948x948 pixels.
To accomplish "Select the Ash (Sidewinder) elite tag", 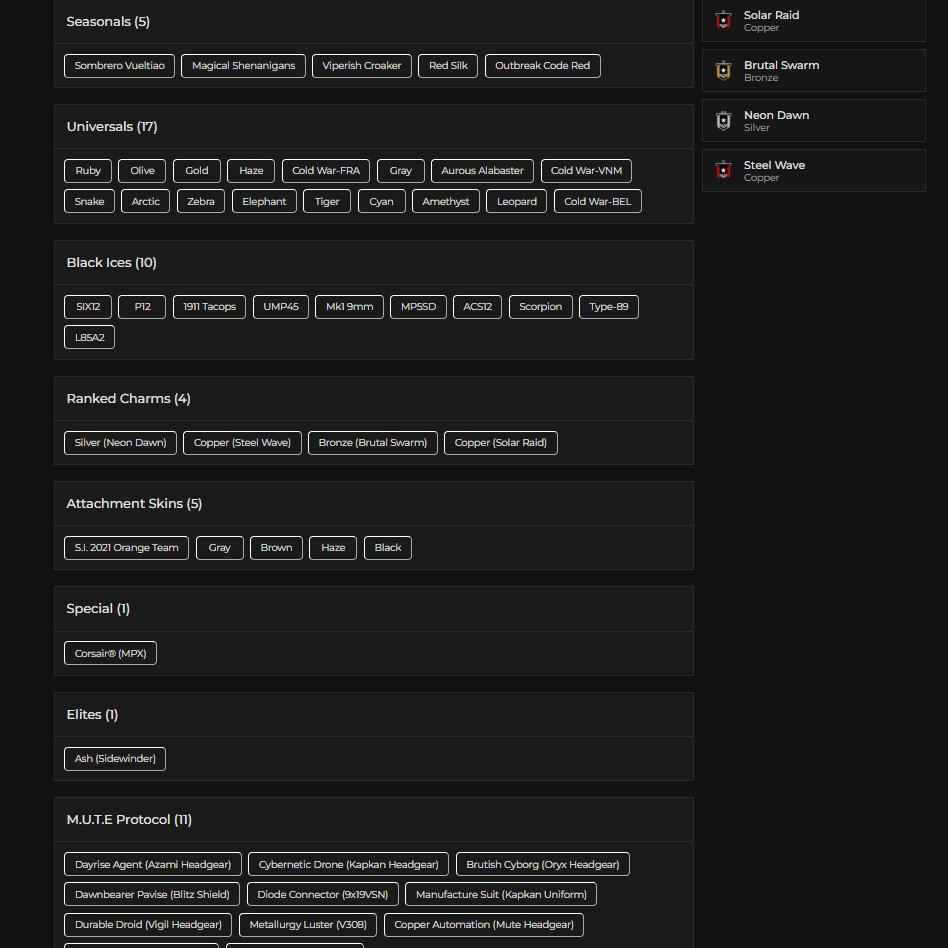I will click(x=115, y=759).
